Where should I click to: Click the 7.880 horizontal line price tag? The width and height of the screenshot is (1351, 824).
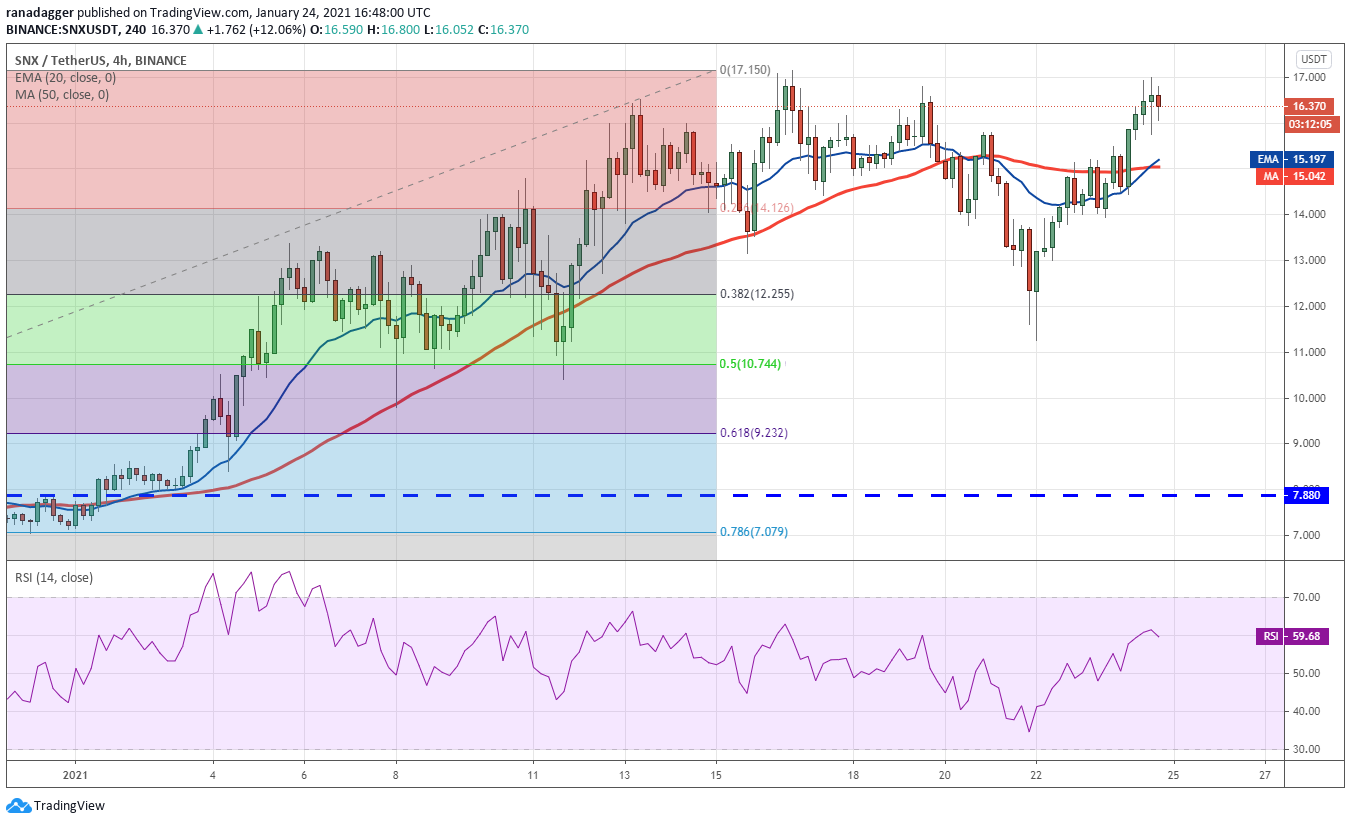(1308, 495)
